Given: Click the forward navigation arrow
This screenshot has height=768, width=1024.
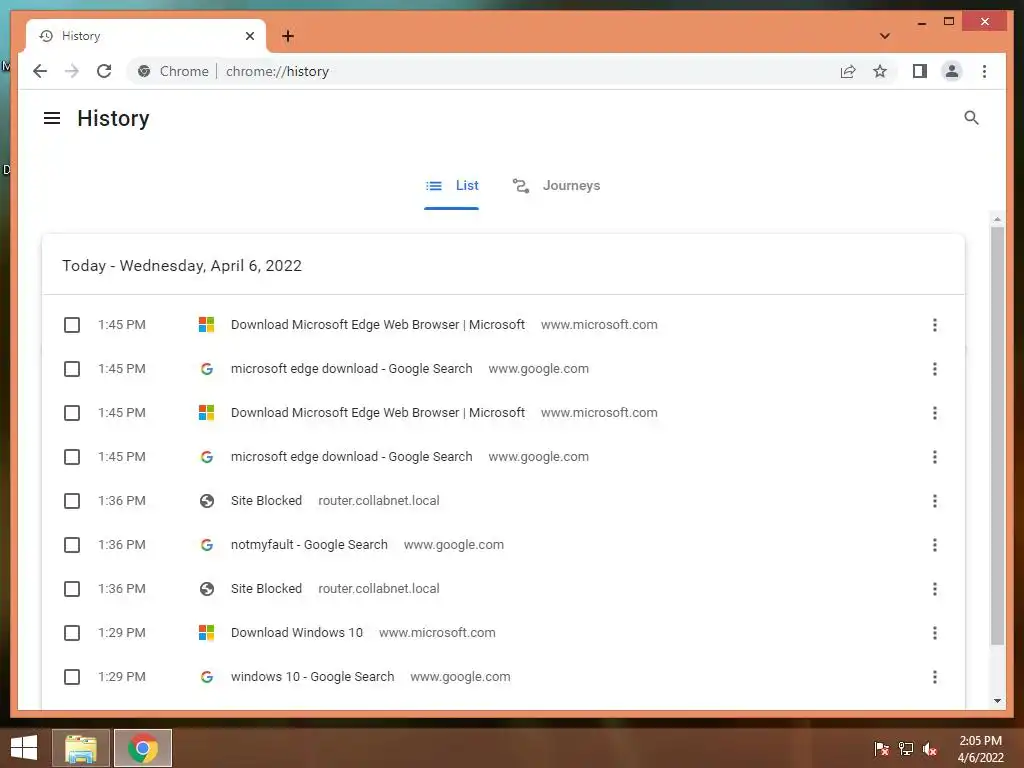Looking at the screenshot, I should (72, 71).
